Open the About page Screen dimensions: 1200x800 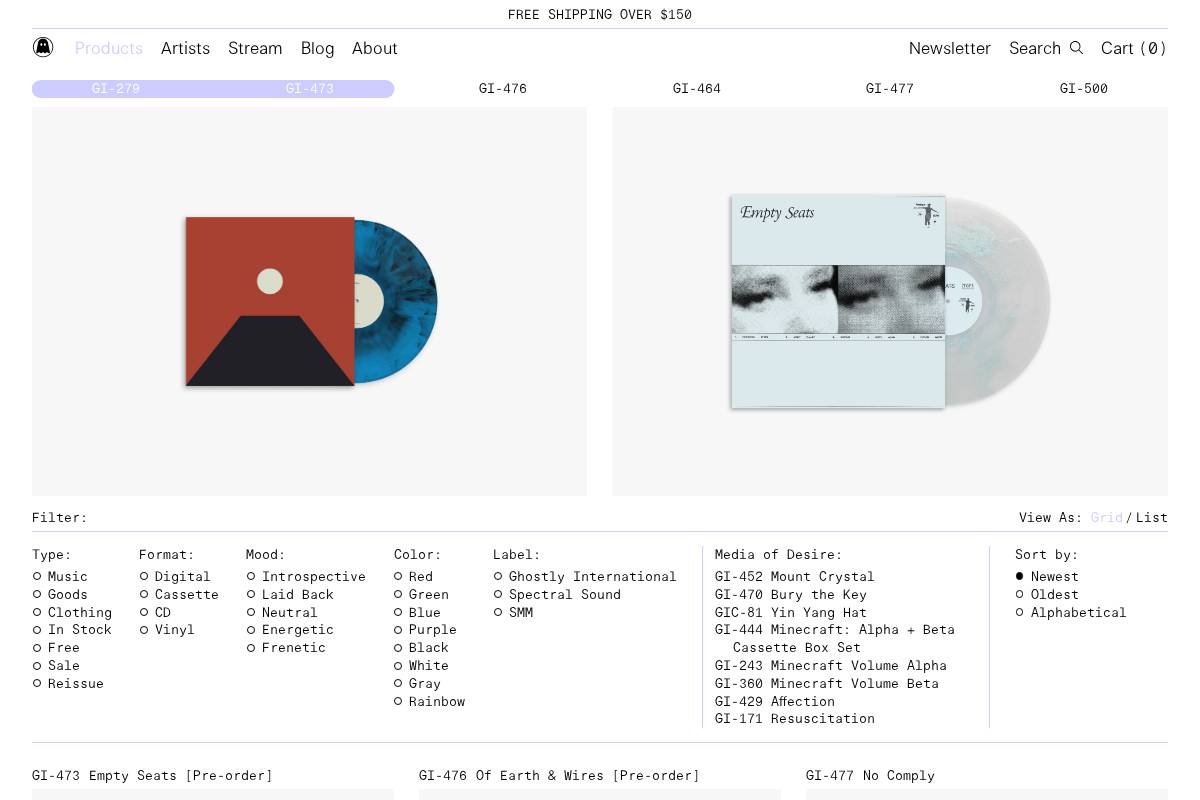[x=375, y=48]
